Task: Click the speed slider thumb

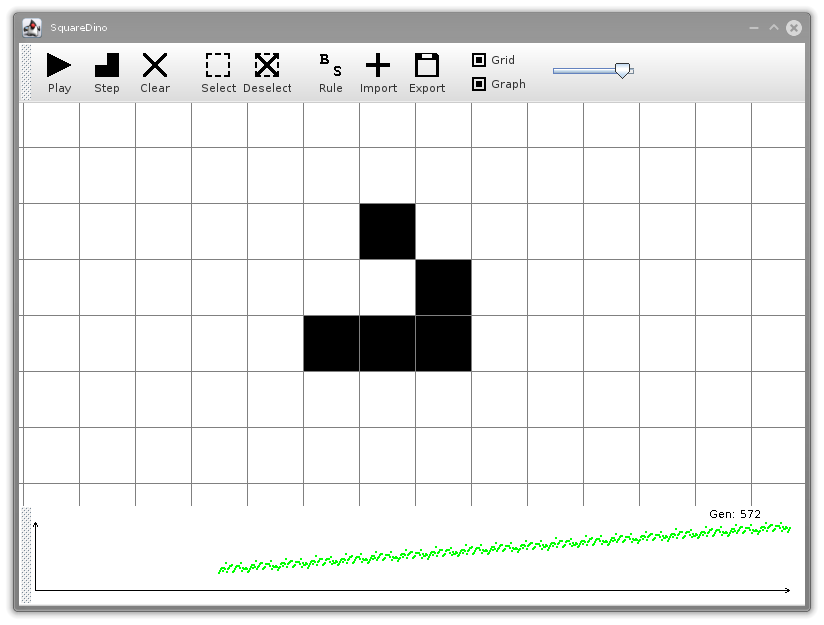Action: point(622,70)
